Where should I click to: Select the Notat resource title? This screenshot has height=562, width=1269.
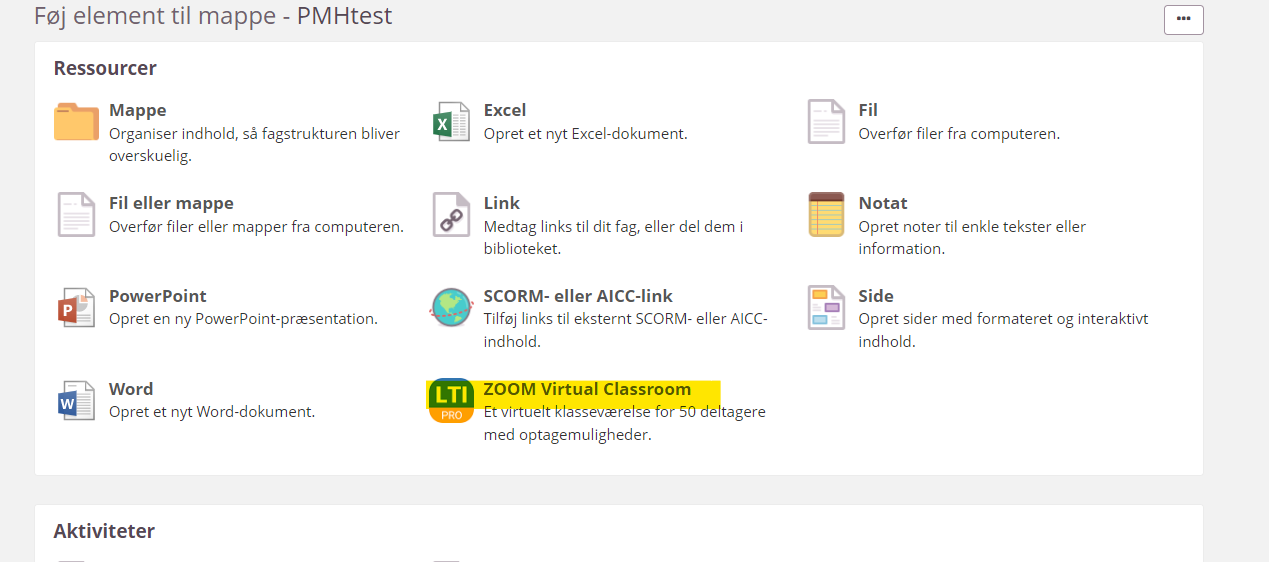click(x=883, y=203)
